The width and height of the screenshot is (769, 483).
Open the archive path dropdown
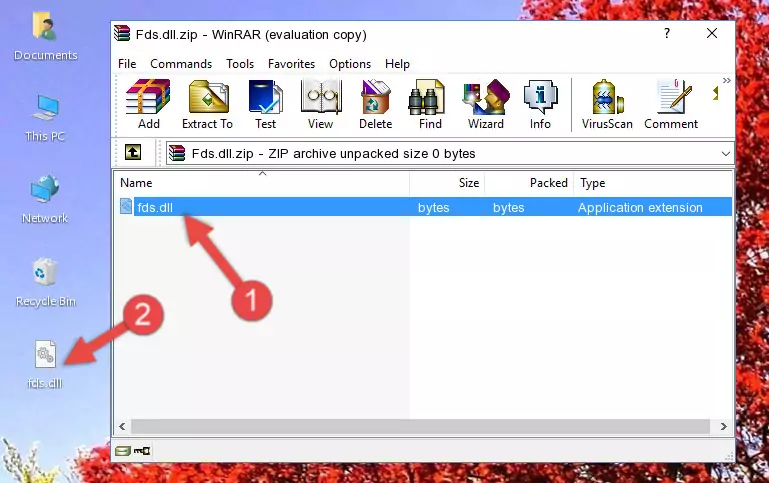click(726, 153)
